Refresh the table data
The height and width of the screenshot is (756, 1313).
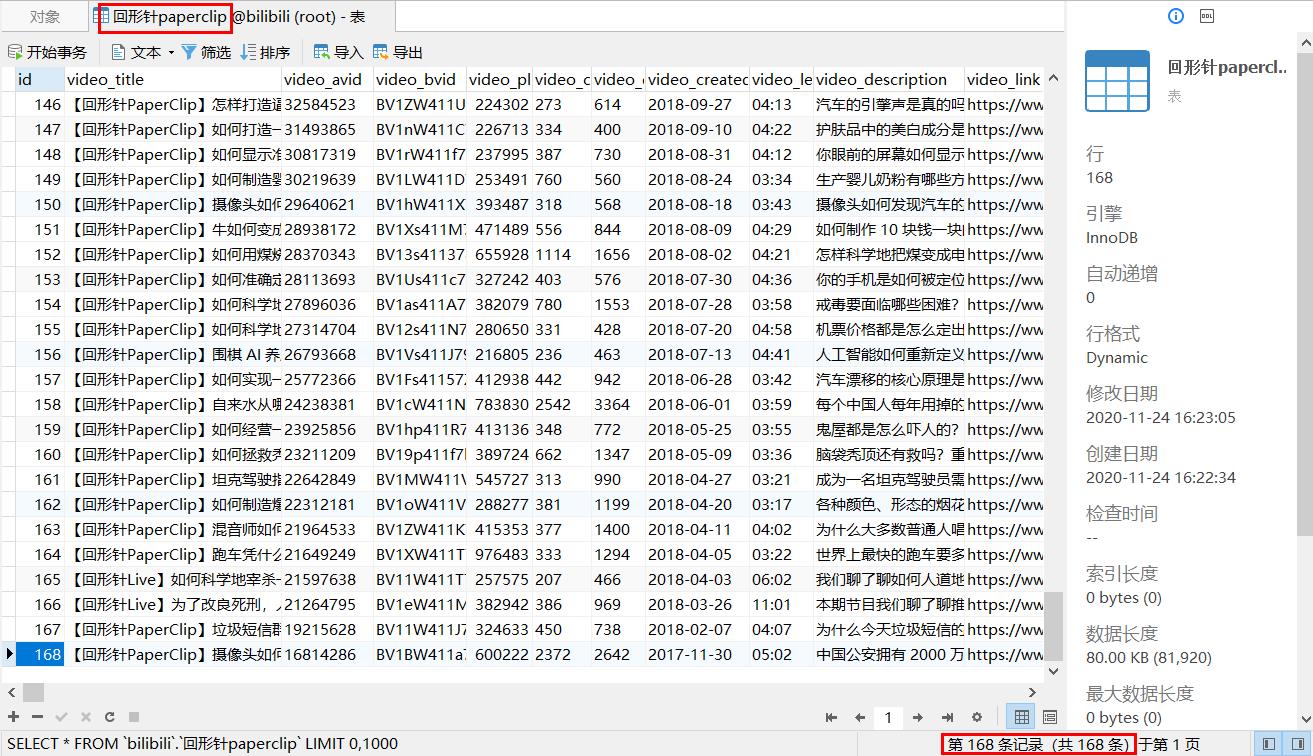tap(109, 717)
